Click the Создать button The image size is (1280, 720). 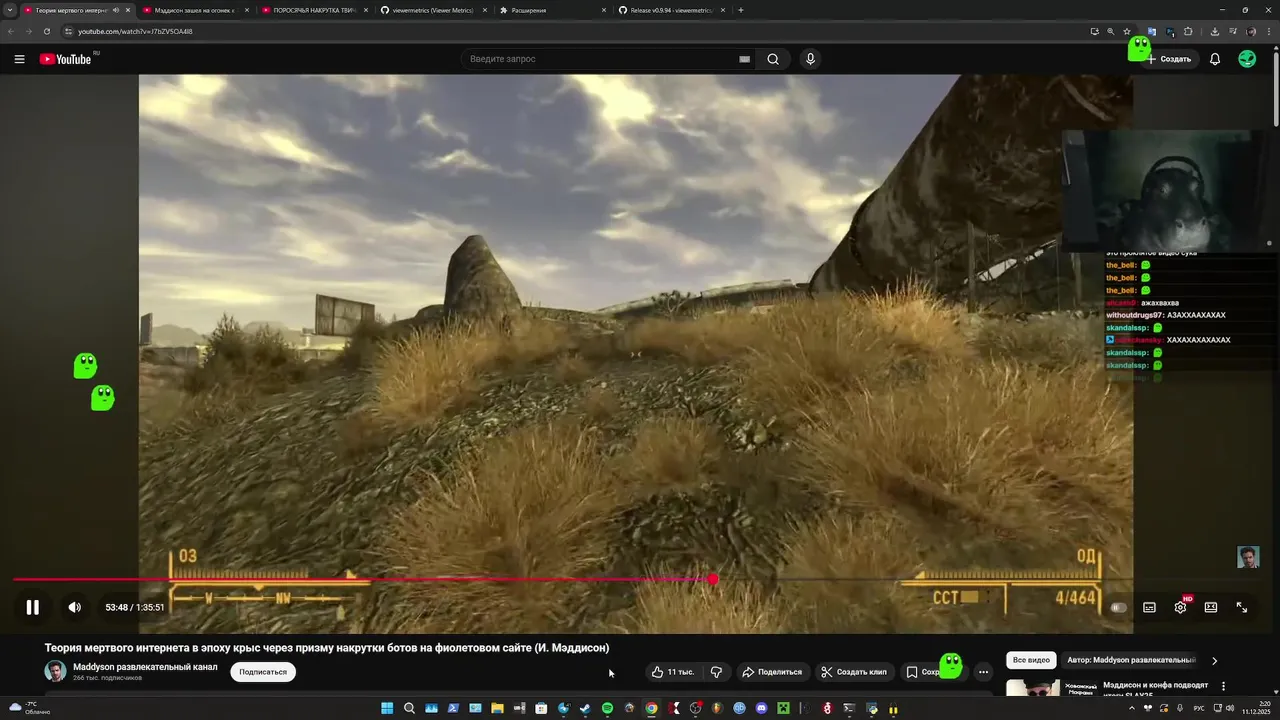tap(1169, 59)
